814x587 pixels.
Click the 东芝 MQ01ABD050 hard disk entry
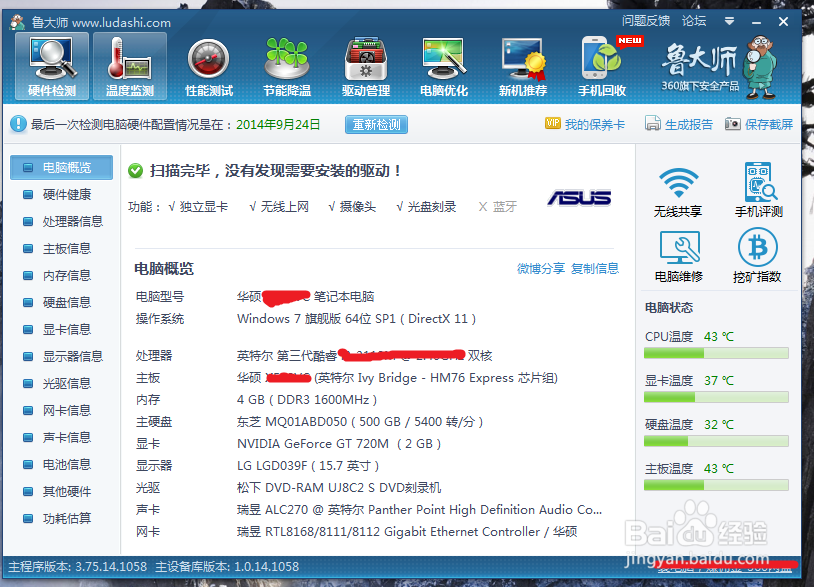pyautogui.click(x=360, y=421)
